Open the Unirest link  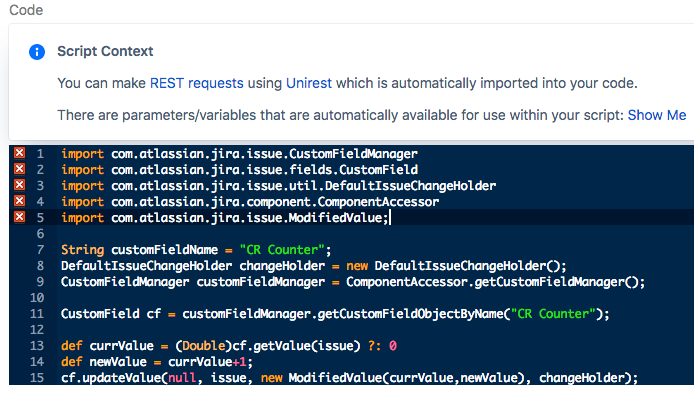pos(308,83)
